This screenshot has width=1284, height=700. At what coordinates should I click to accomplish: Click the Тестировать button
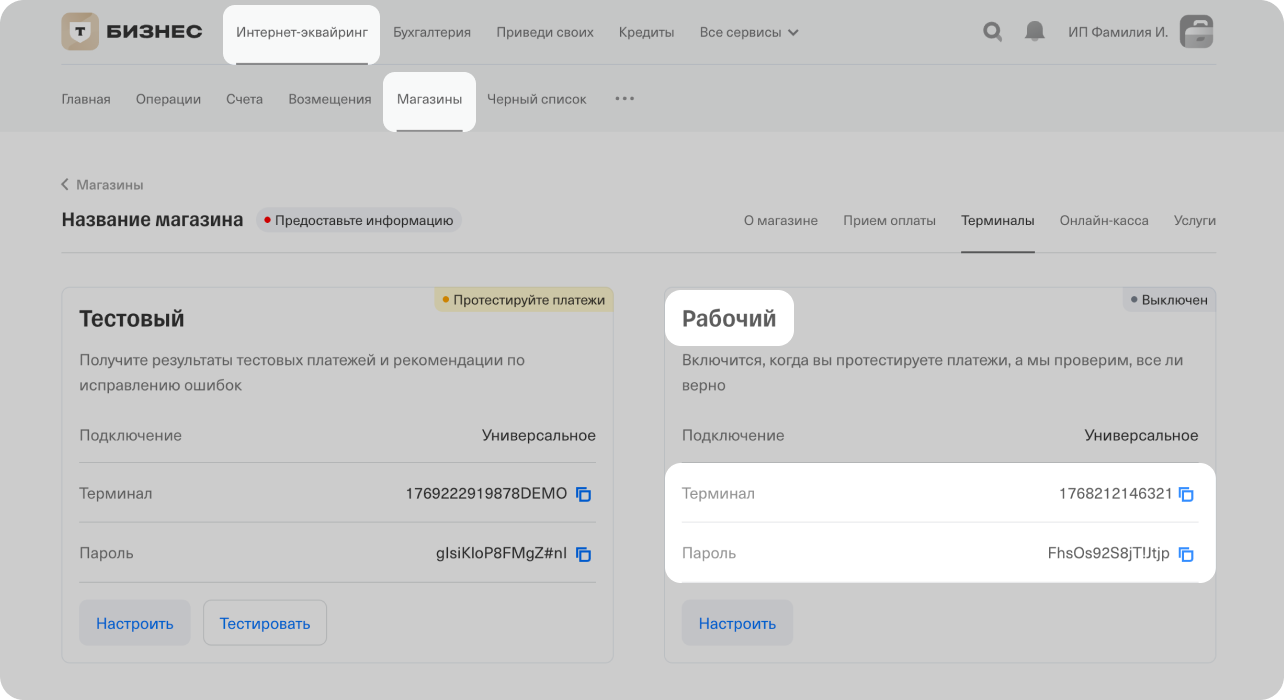265,623
